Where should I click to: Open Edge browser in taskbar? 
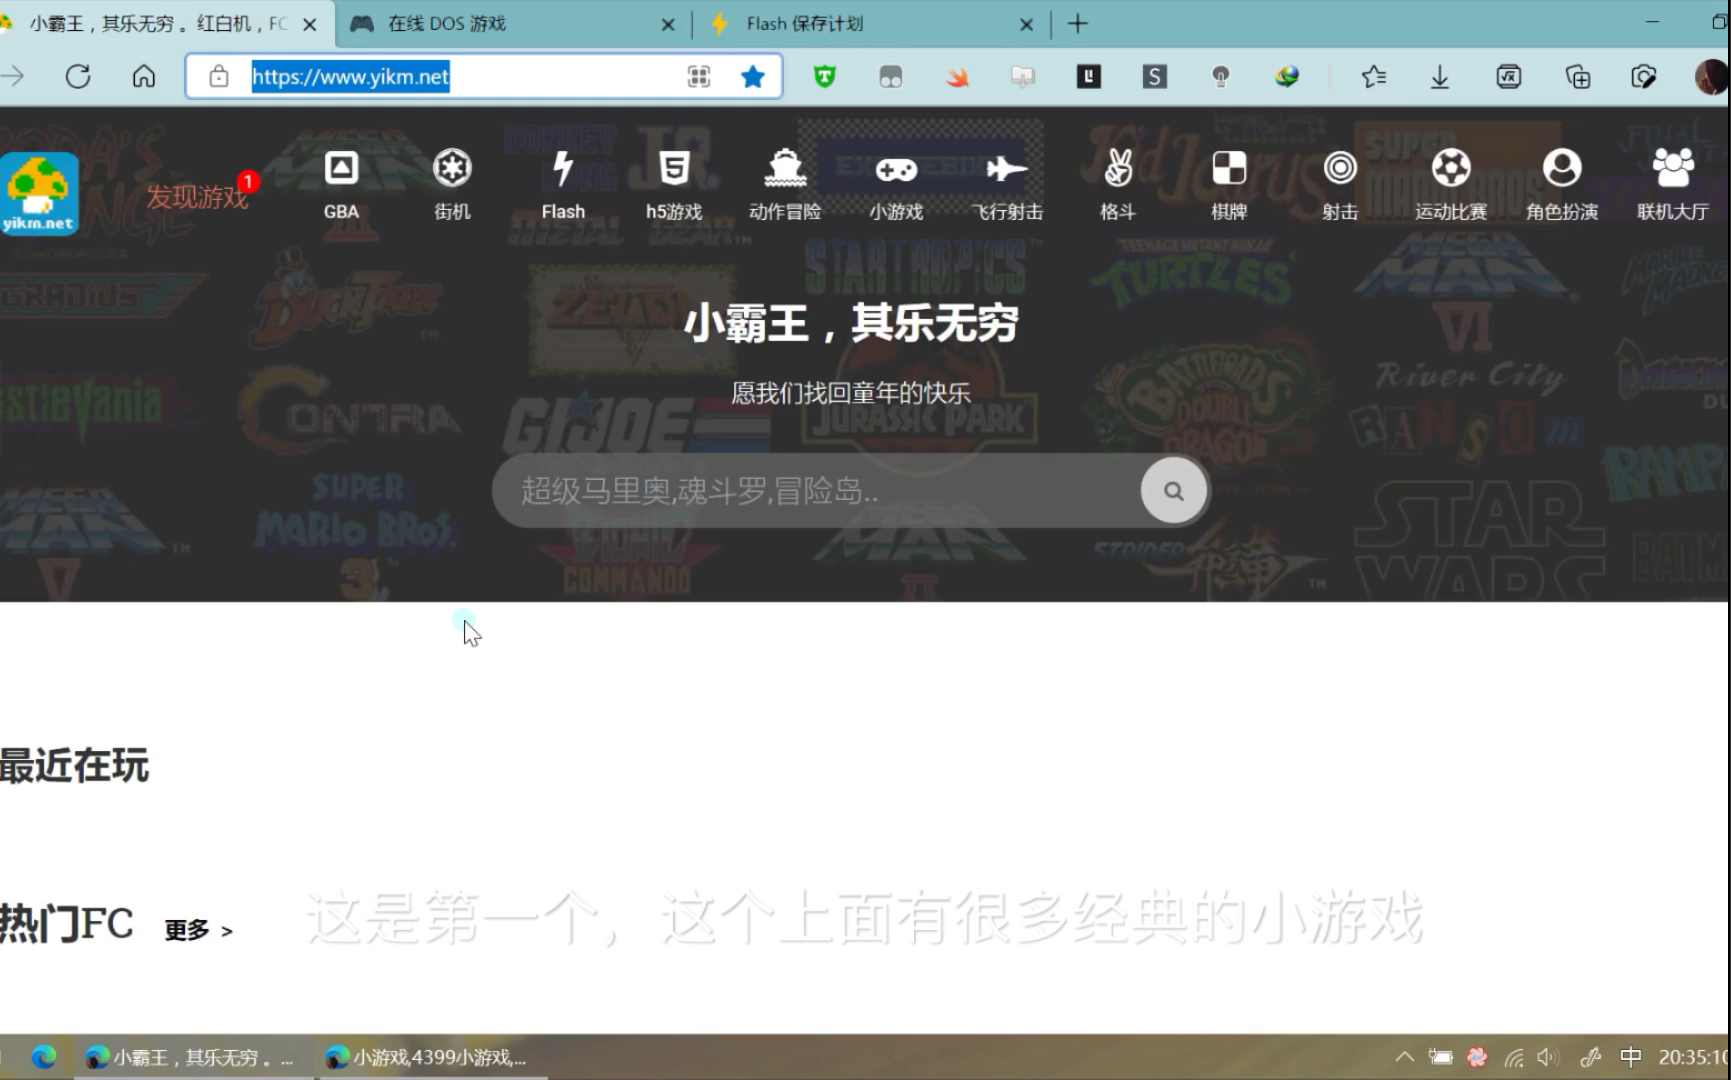[x=43, y=1057]
